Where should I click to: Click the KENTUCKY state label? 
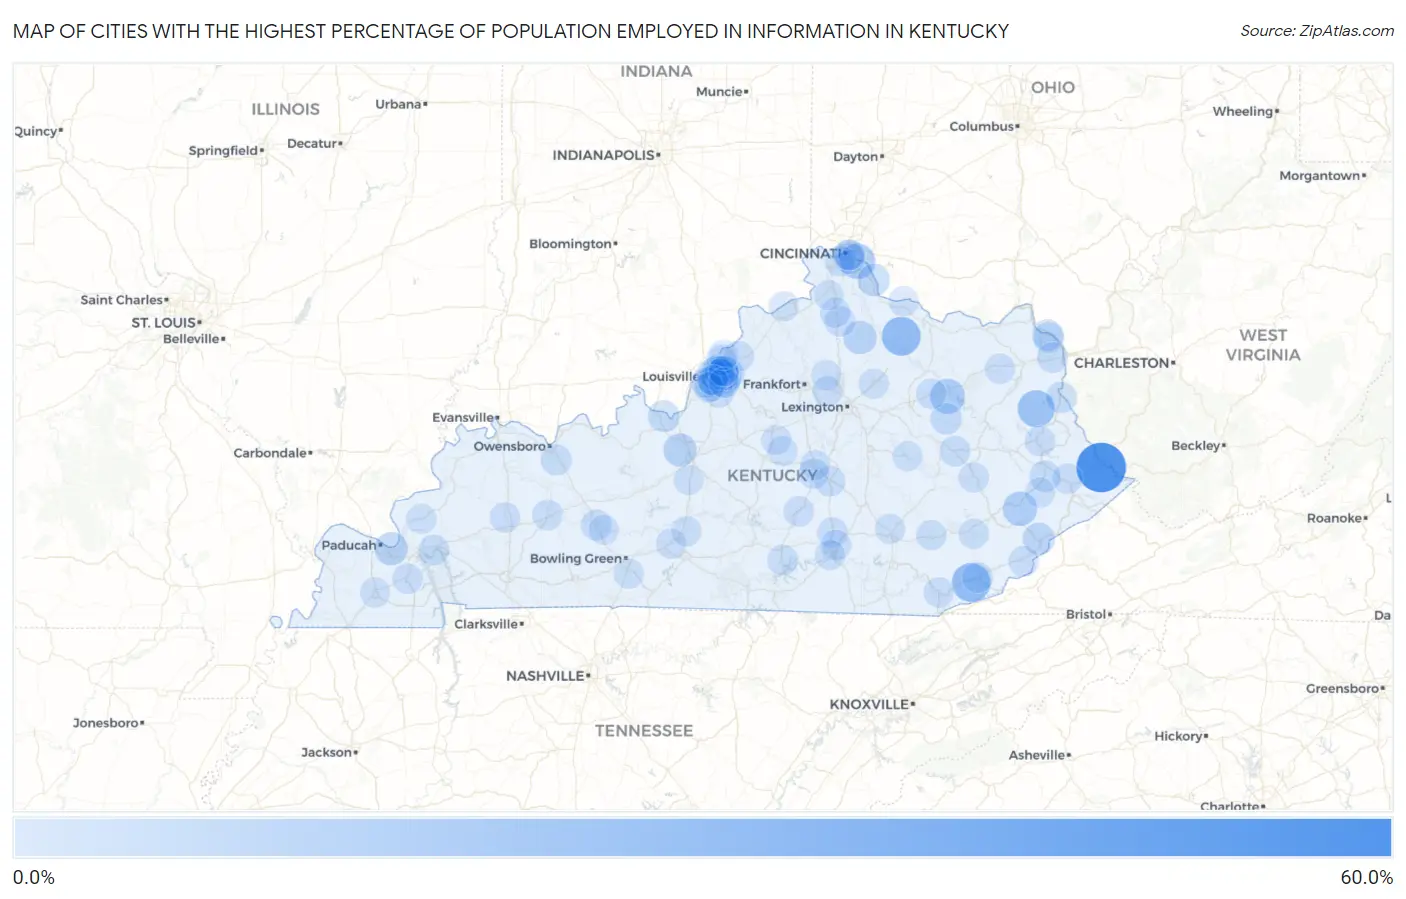point(772,475)
